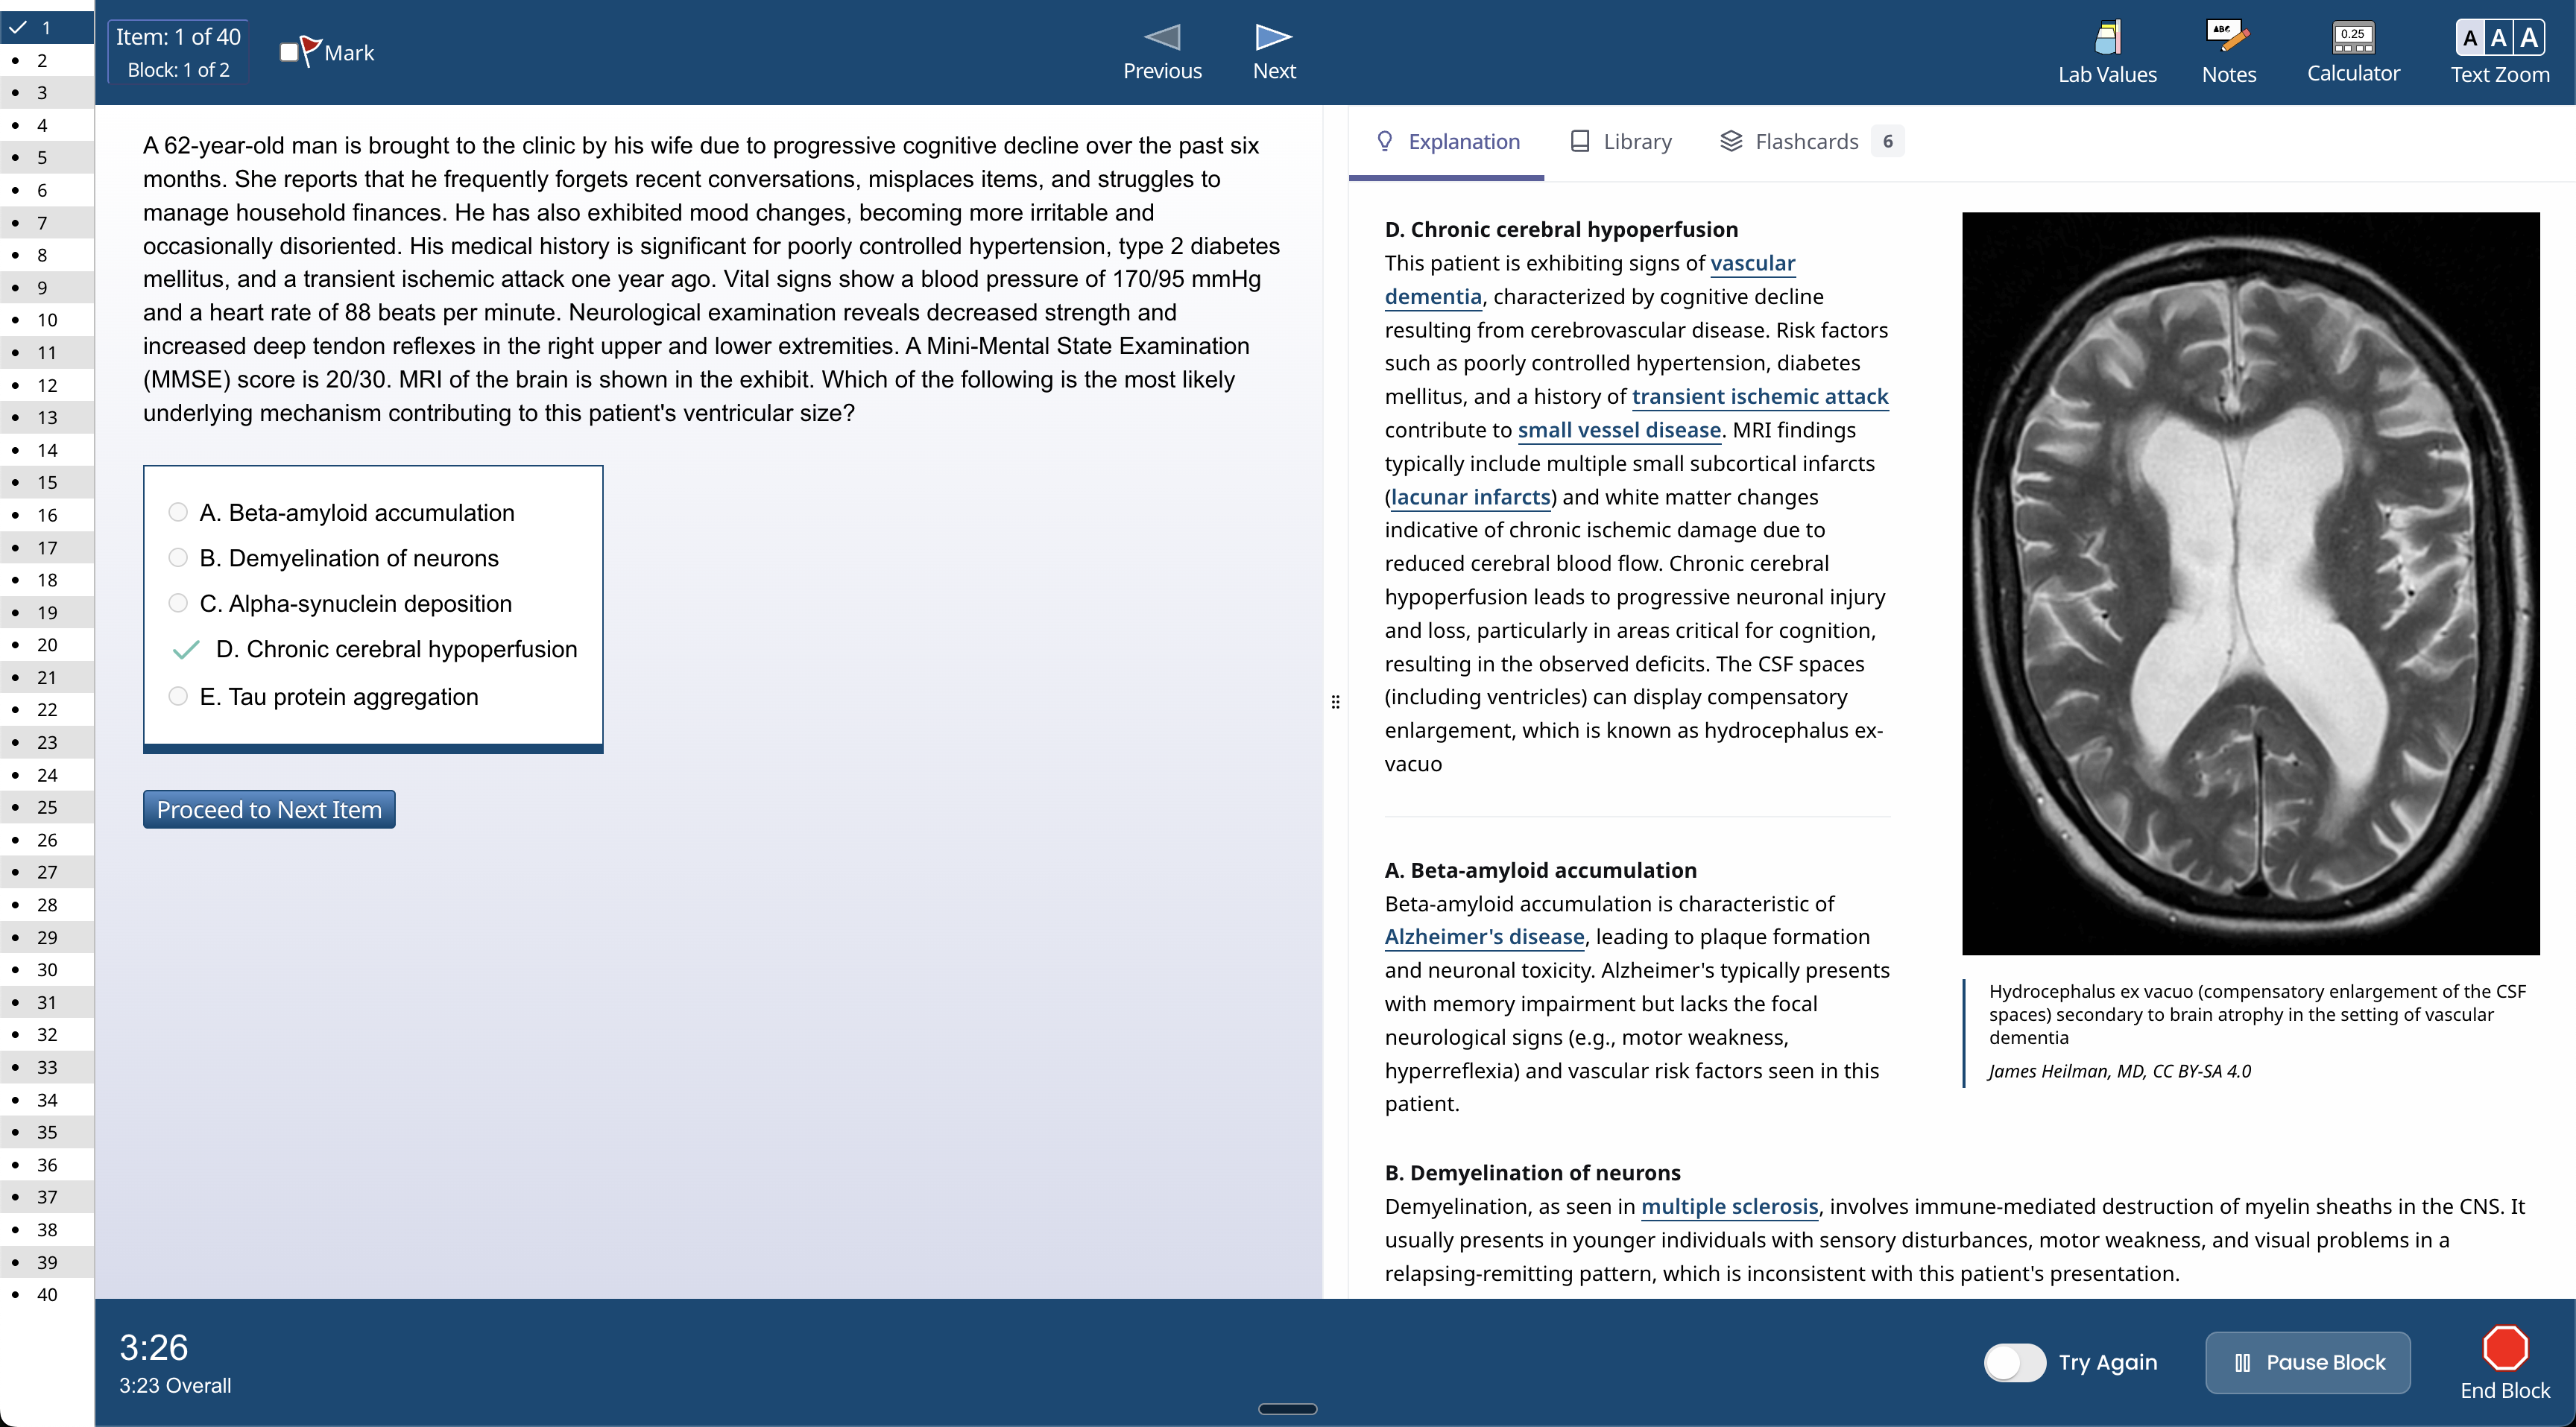Viewport: 2576px width, 1427px height.
Task: Open the Alzheimer's disease link
Action: coord(1484,937)
